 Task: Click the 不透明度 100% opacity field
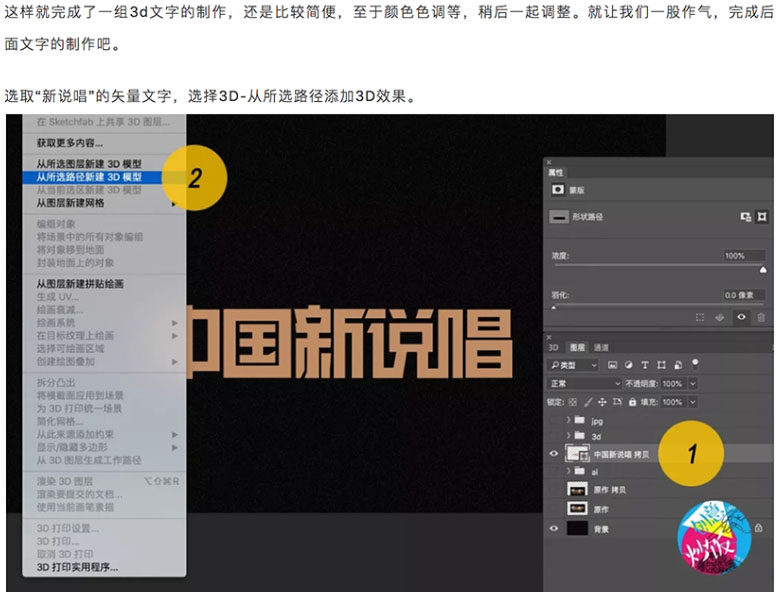673,384
